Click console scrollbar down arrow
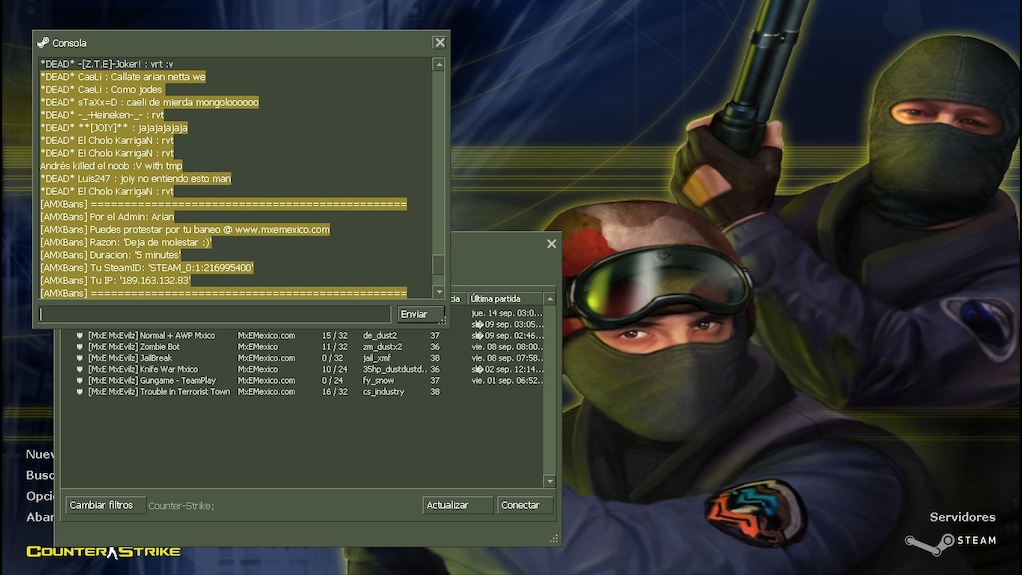The width and height of the screenshot is (1022, 575). 439,292
